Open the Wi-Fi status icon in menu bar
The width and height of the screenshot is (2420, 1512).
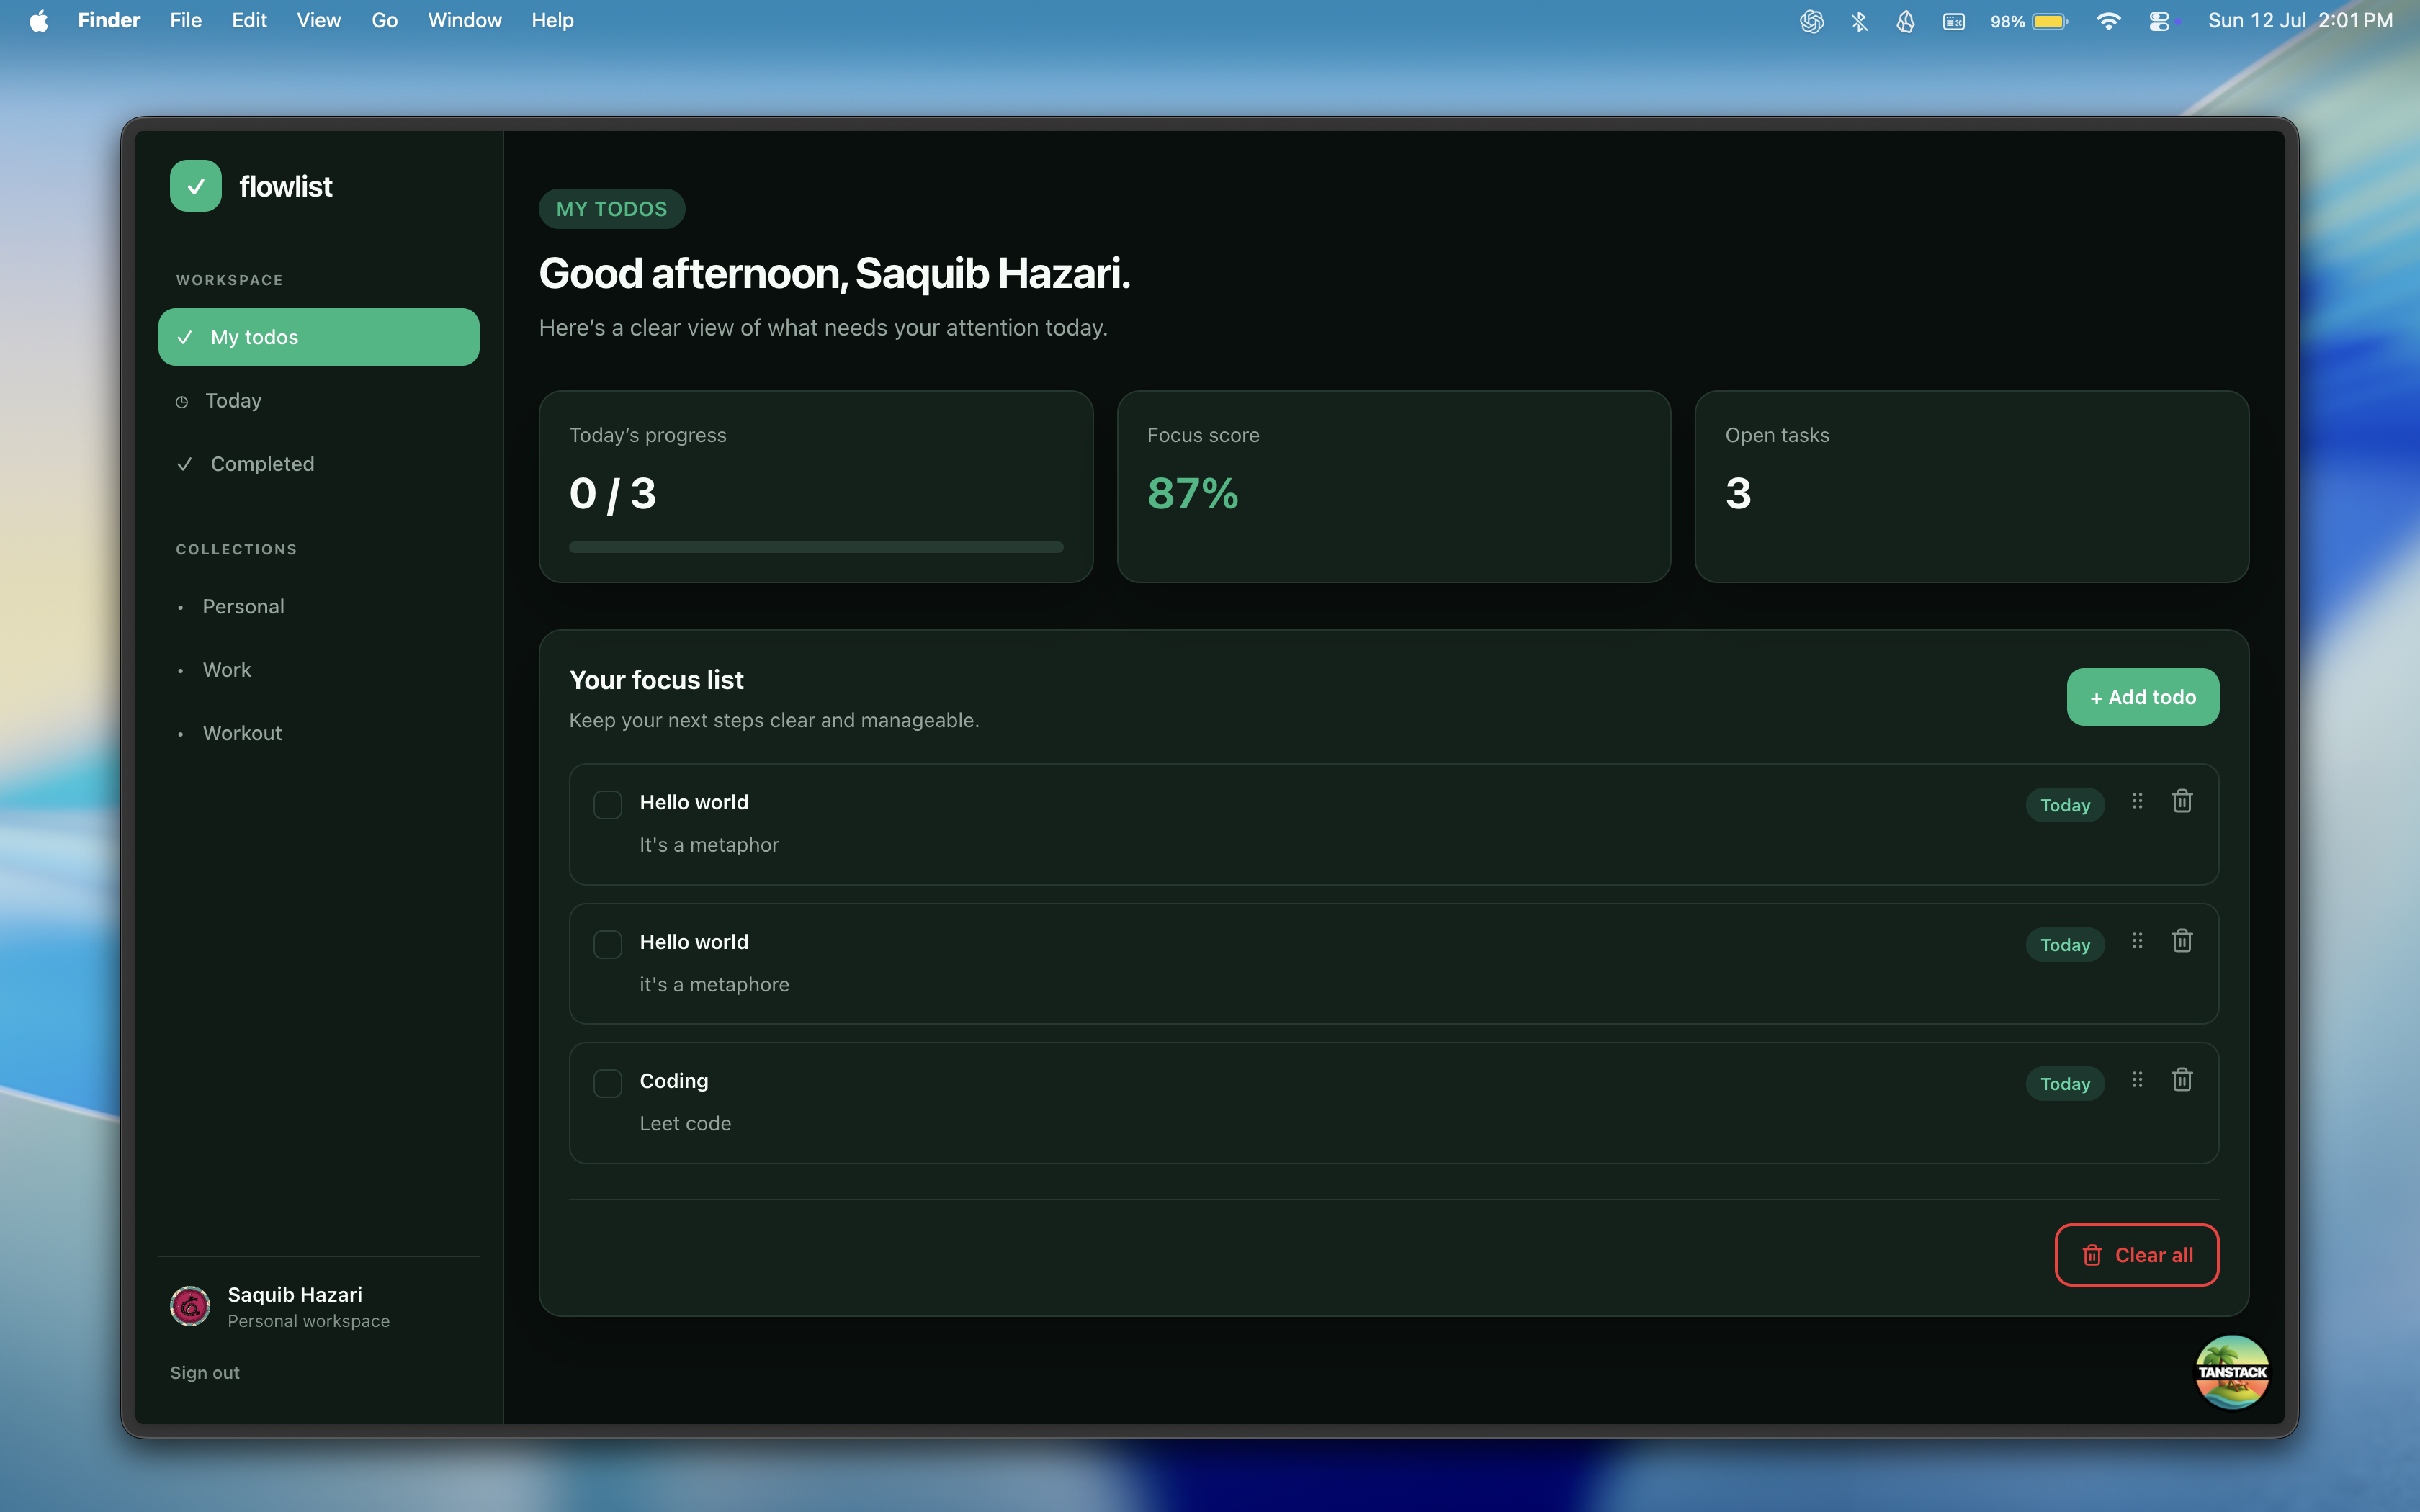(x=2108, y=21)
